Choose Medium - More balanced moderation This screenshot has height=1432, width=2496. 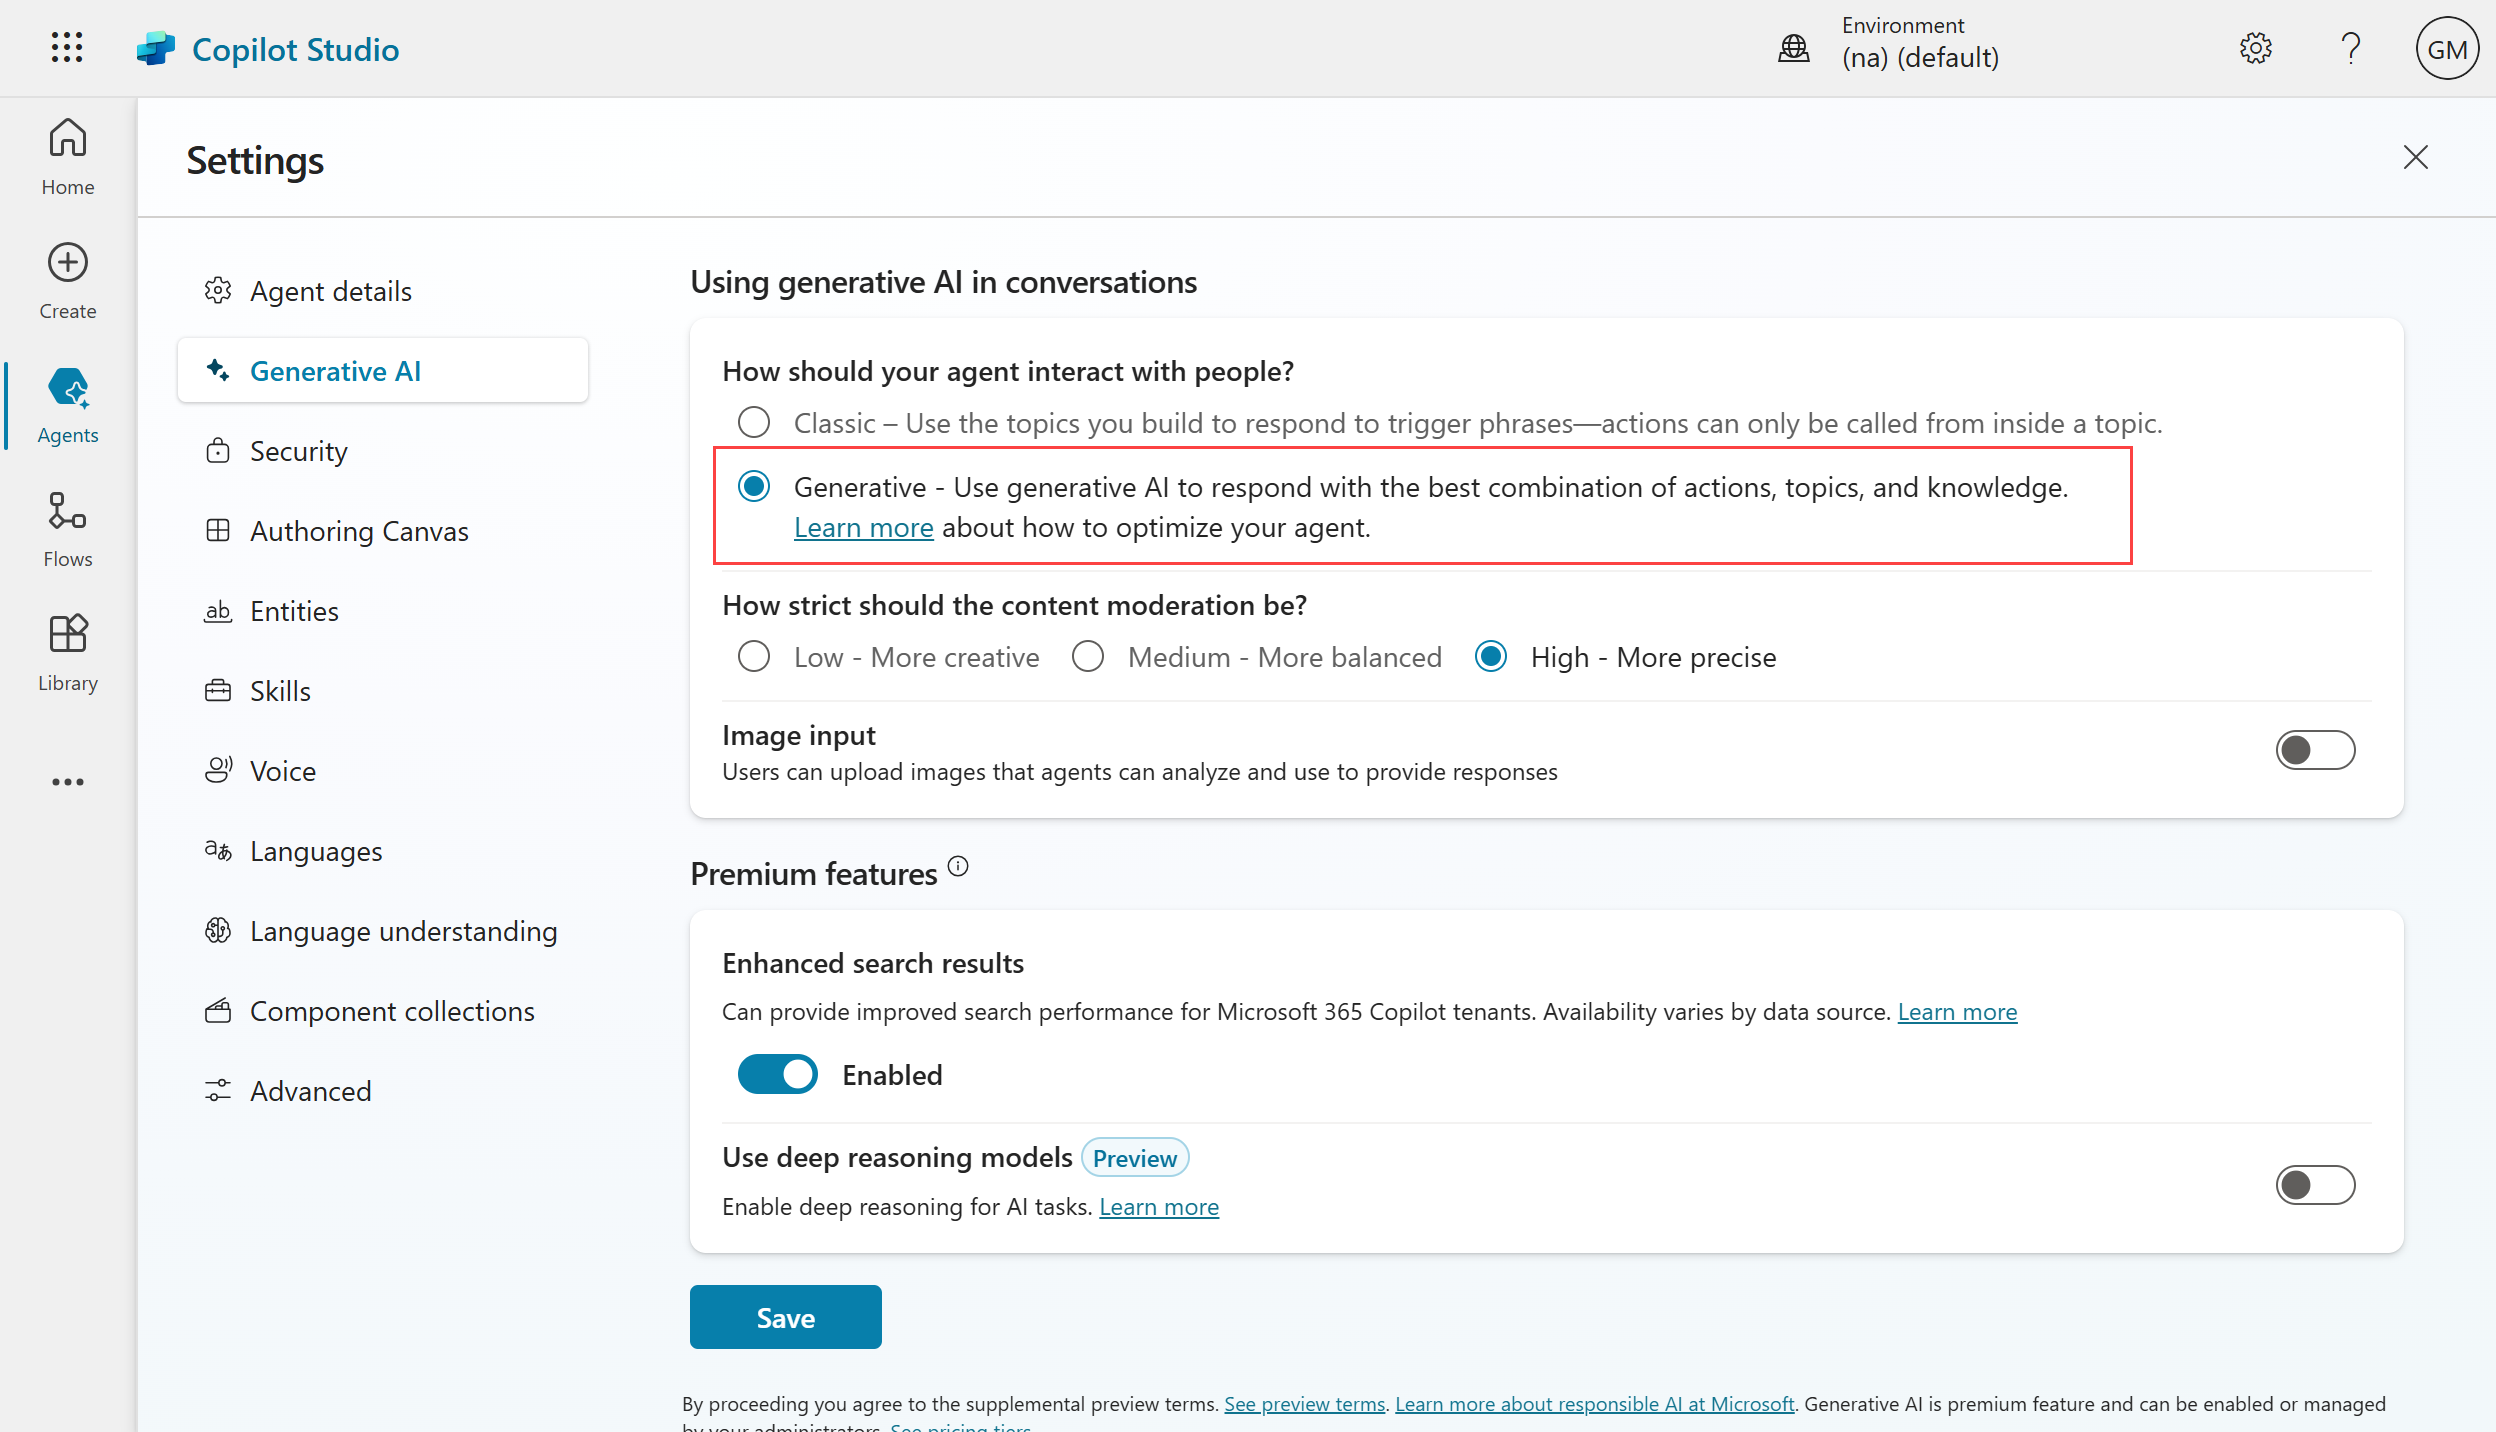[x=1088, y=657]
